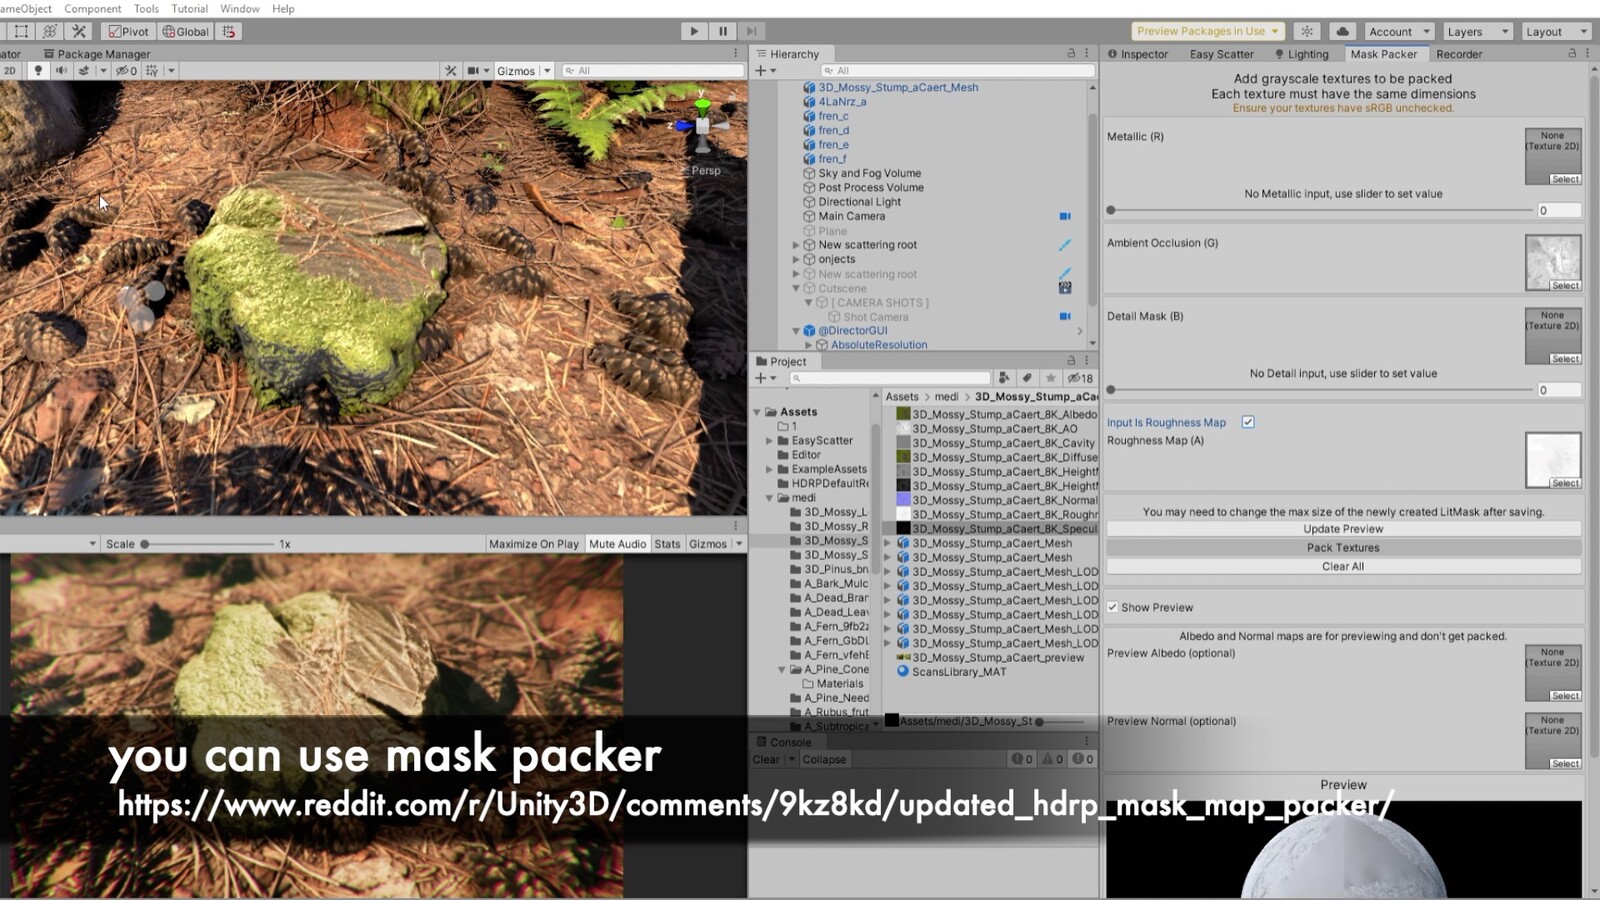The height and width of the screenshot is (900, 1600).
Task: Click Clear All button
Action: 1343,566
